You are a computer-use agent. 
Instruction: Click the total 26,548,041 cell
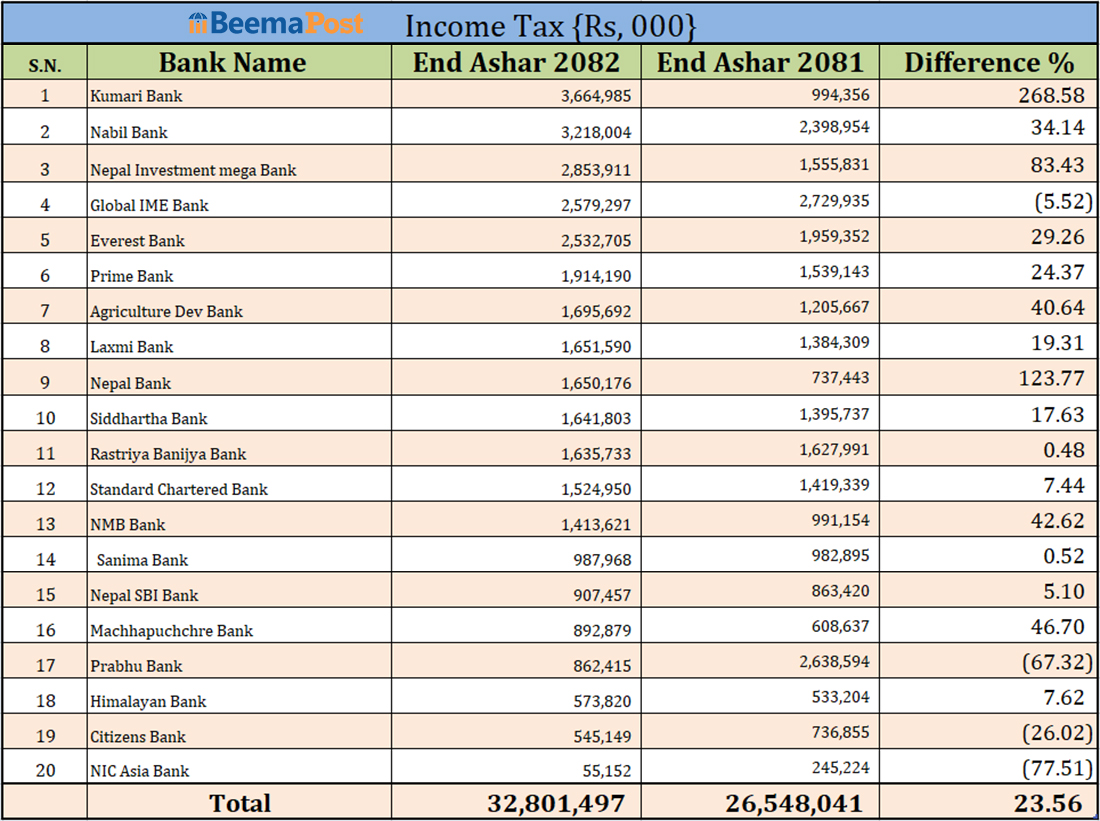[x=793, y=803]
